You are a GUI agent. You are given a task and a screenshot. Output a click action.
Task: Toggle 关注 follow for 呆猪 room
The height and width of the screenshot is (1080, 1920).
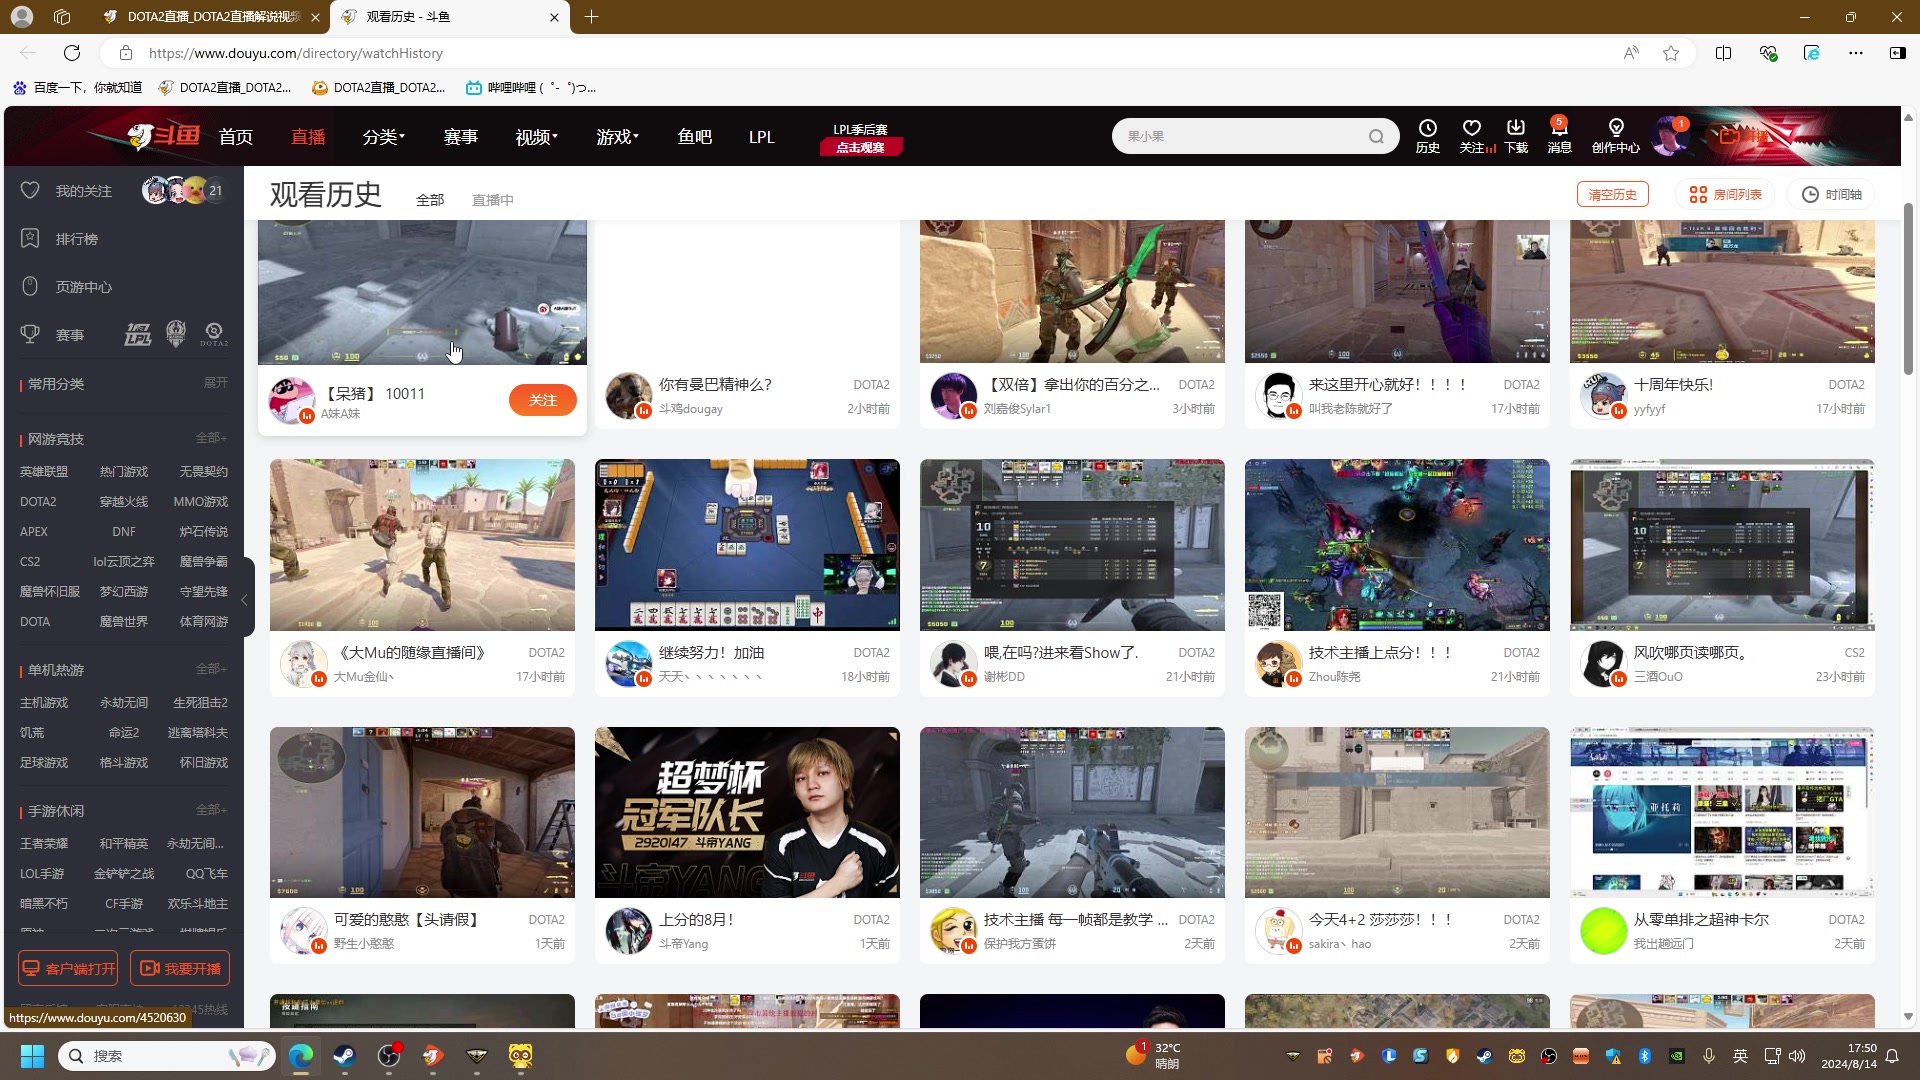(542, 400)
